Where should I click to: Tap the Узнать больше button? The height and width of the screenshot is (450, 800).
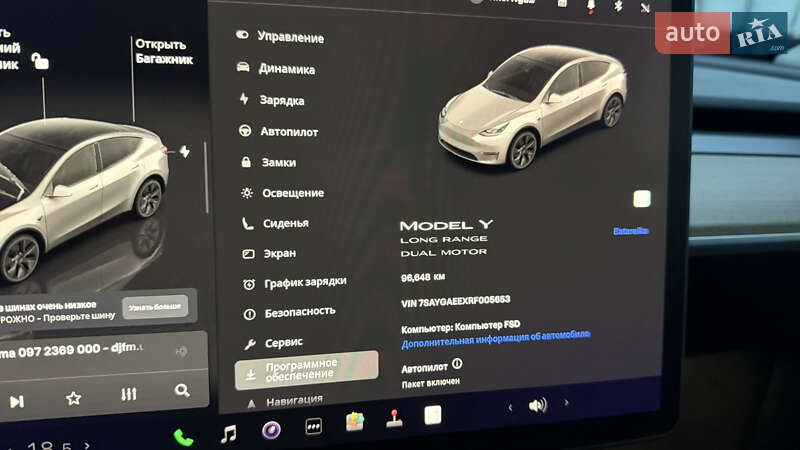(x=155, y=307)
